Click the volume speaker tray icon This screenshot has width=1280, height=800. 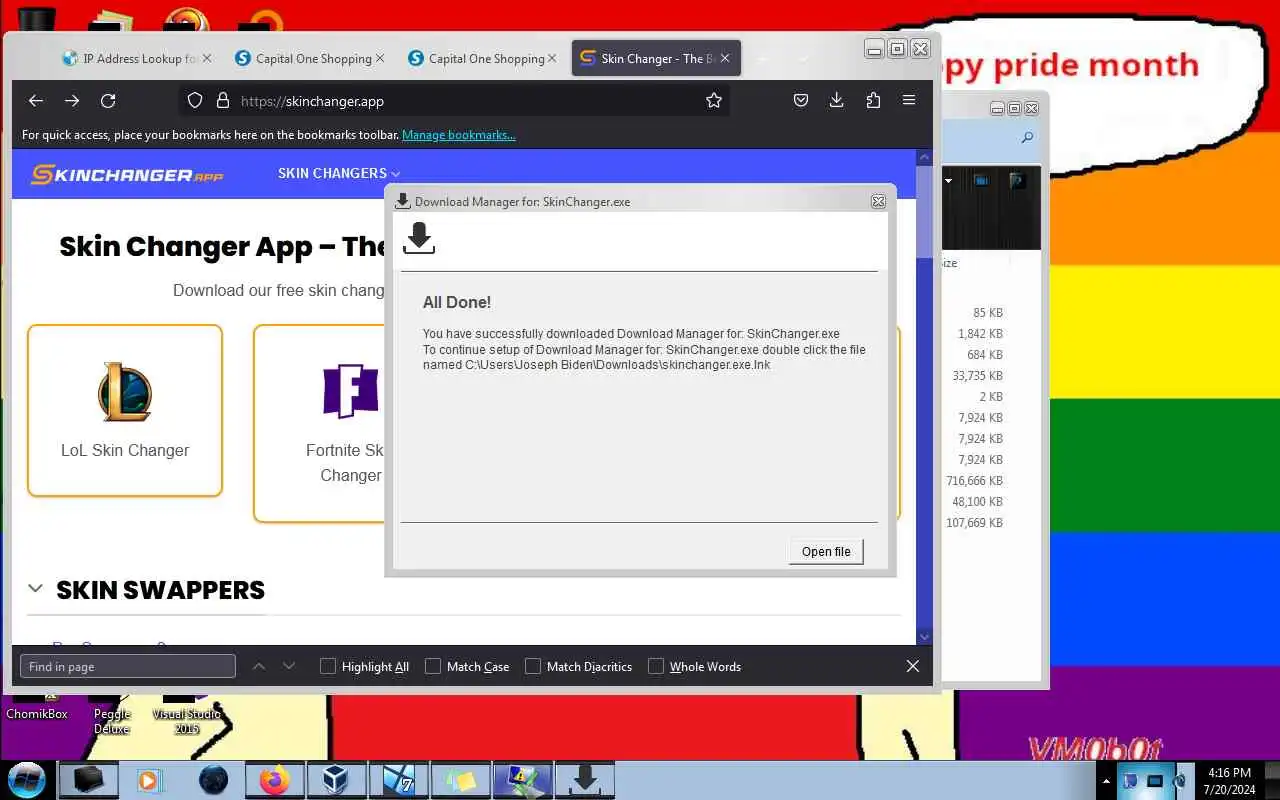(x=1180, y=781)
